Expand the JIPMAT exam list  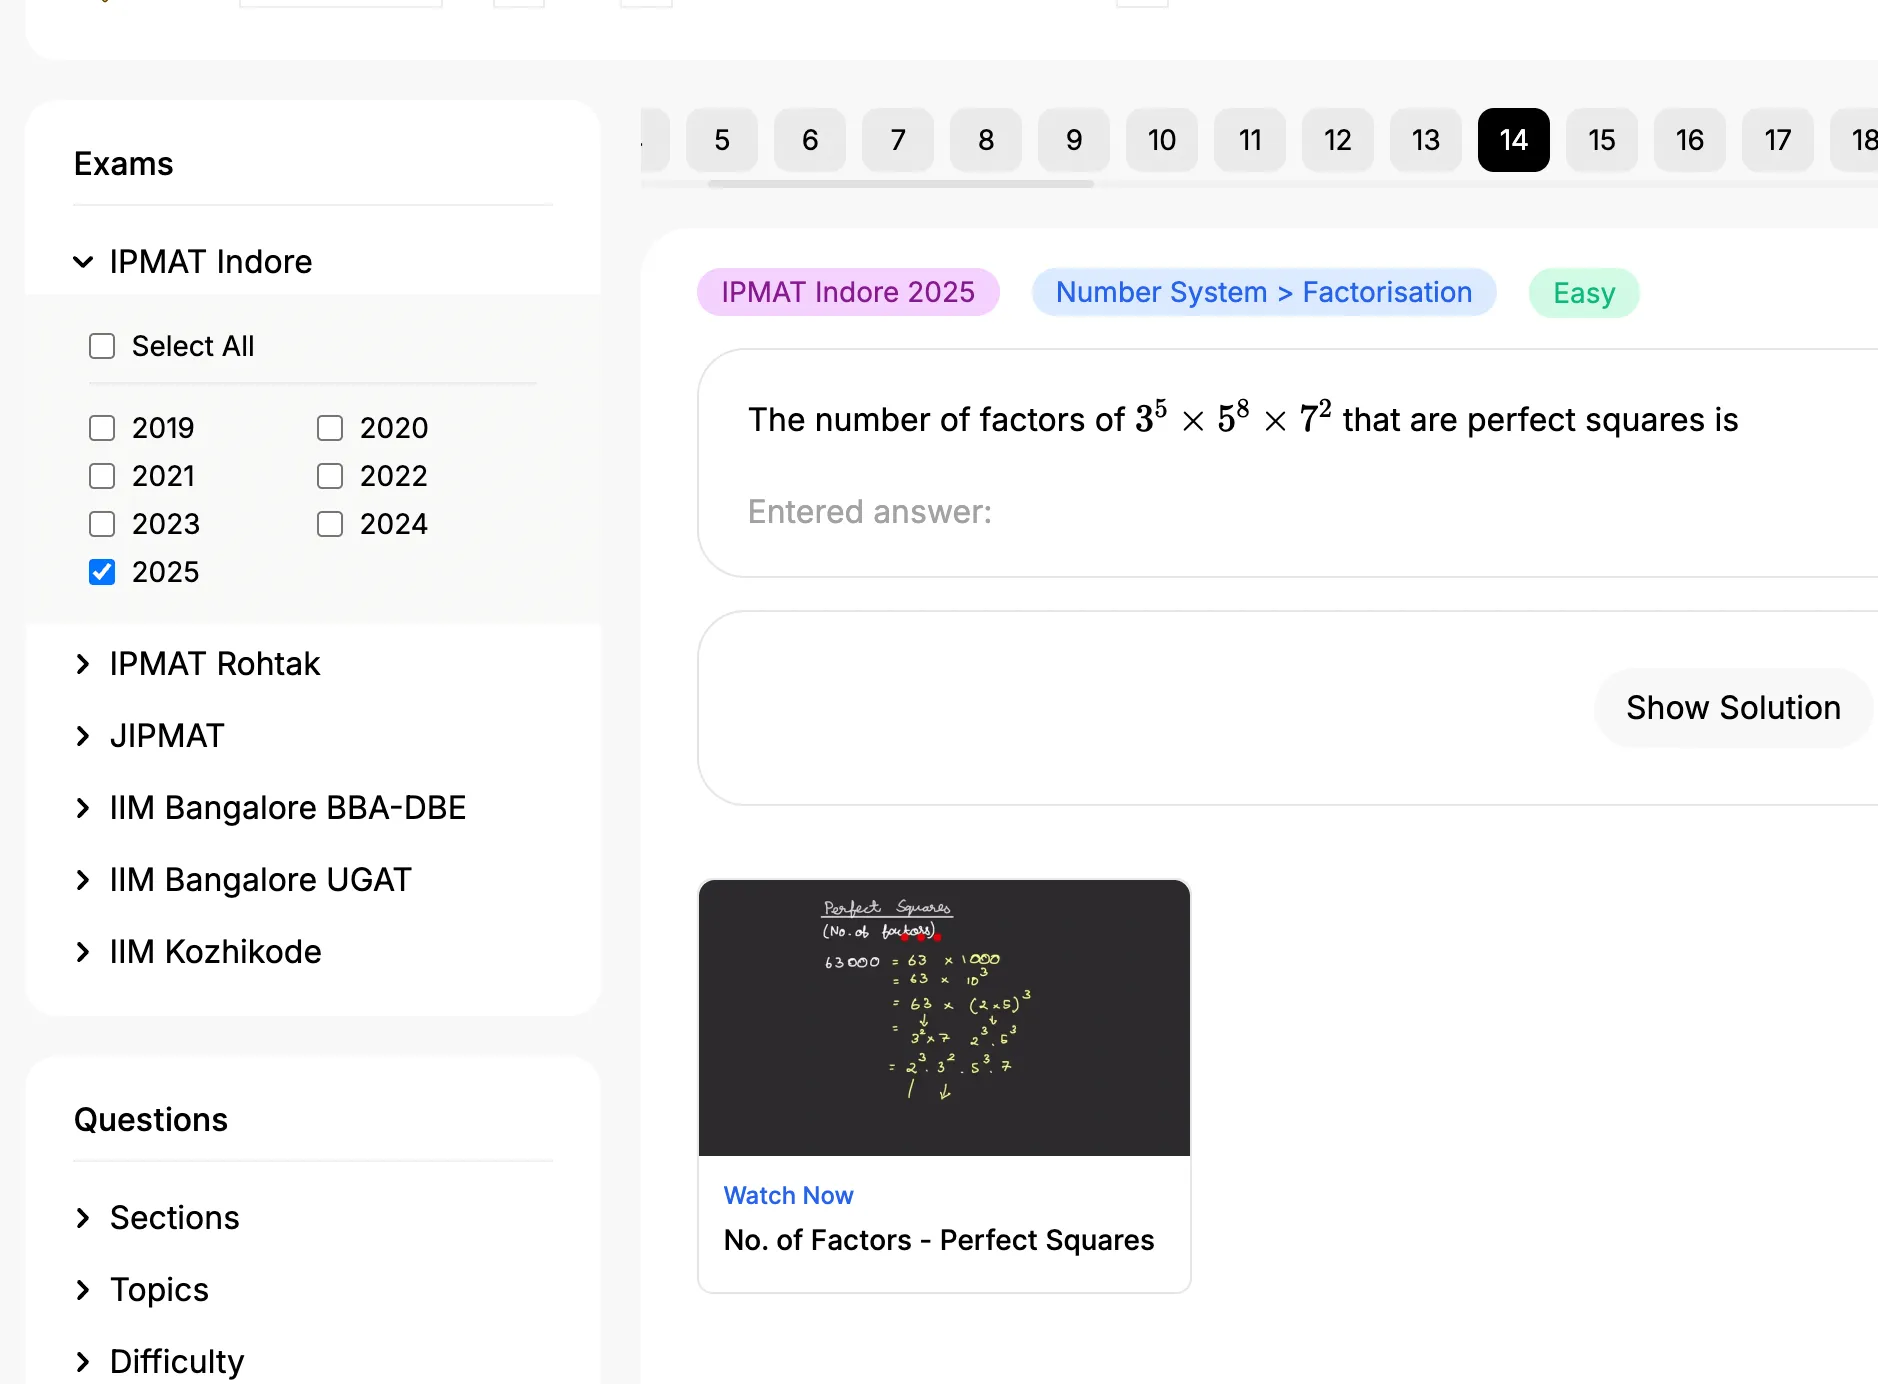click(x=150, y=736)
